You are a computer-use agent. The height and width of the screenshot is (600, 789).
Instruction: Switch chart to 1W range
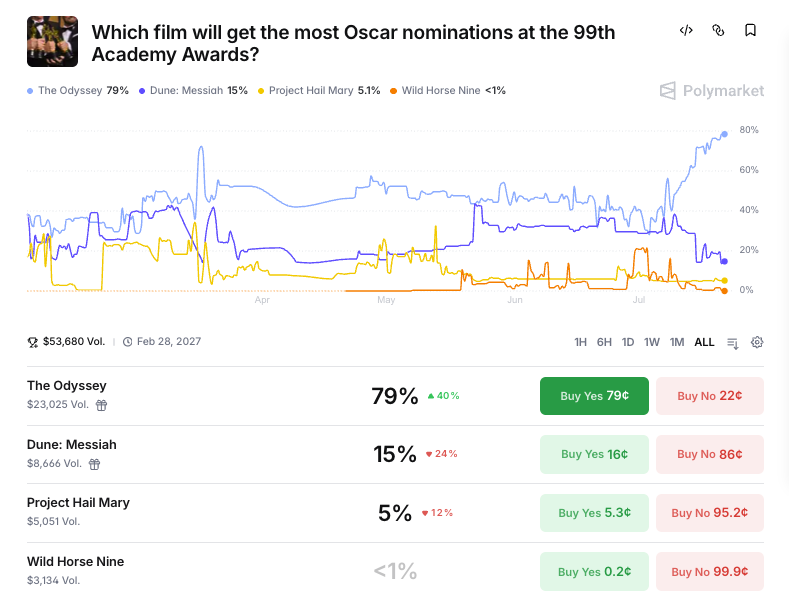coord(652,342)
